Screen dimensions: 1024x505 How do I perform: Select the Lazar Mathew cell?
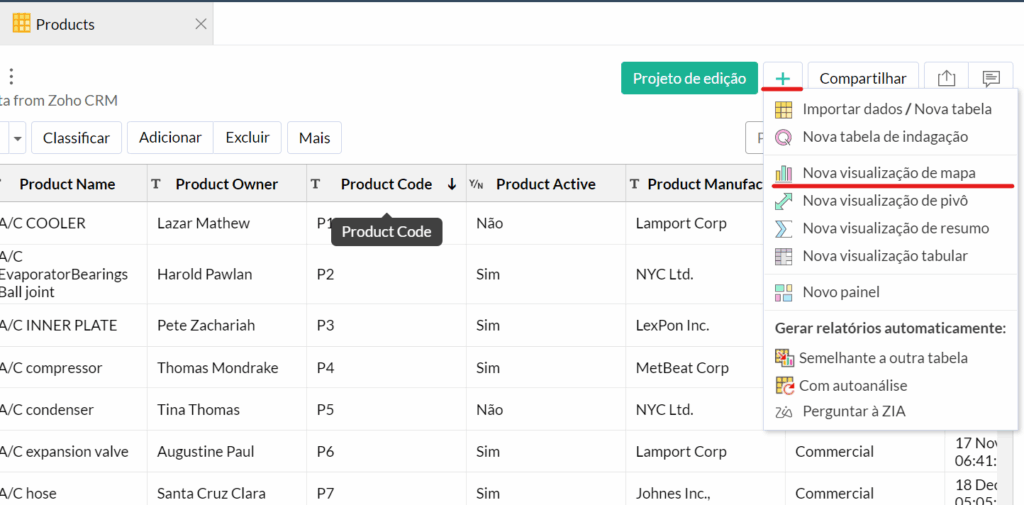click(227, 223)
